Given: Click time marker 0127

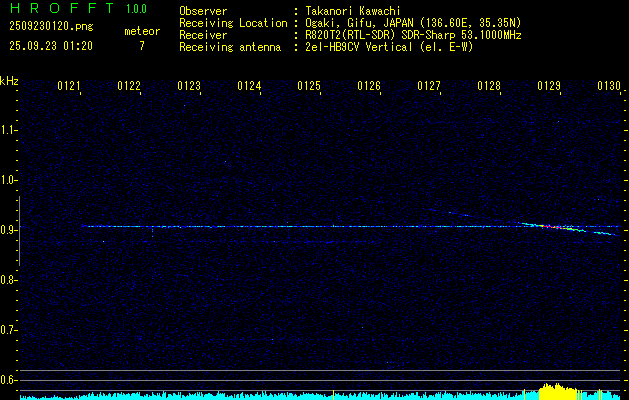Looking at the screenshot, I should pyautogui.click(x=429, y=86).
